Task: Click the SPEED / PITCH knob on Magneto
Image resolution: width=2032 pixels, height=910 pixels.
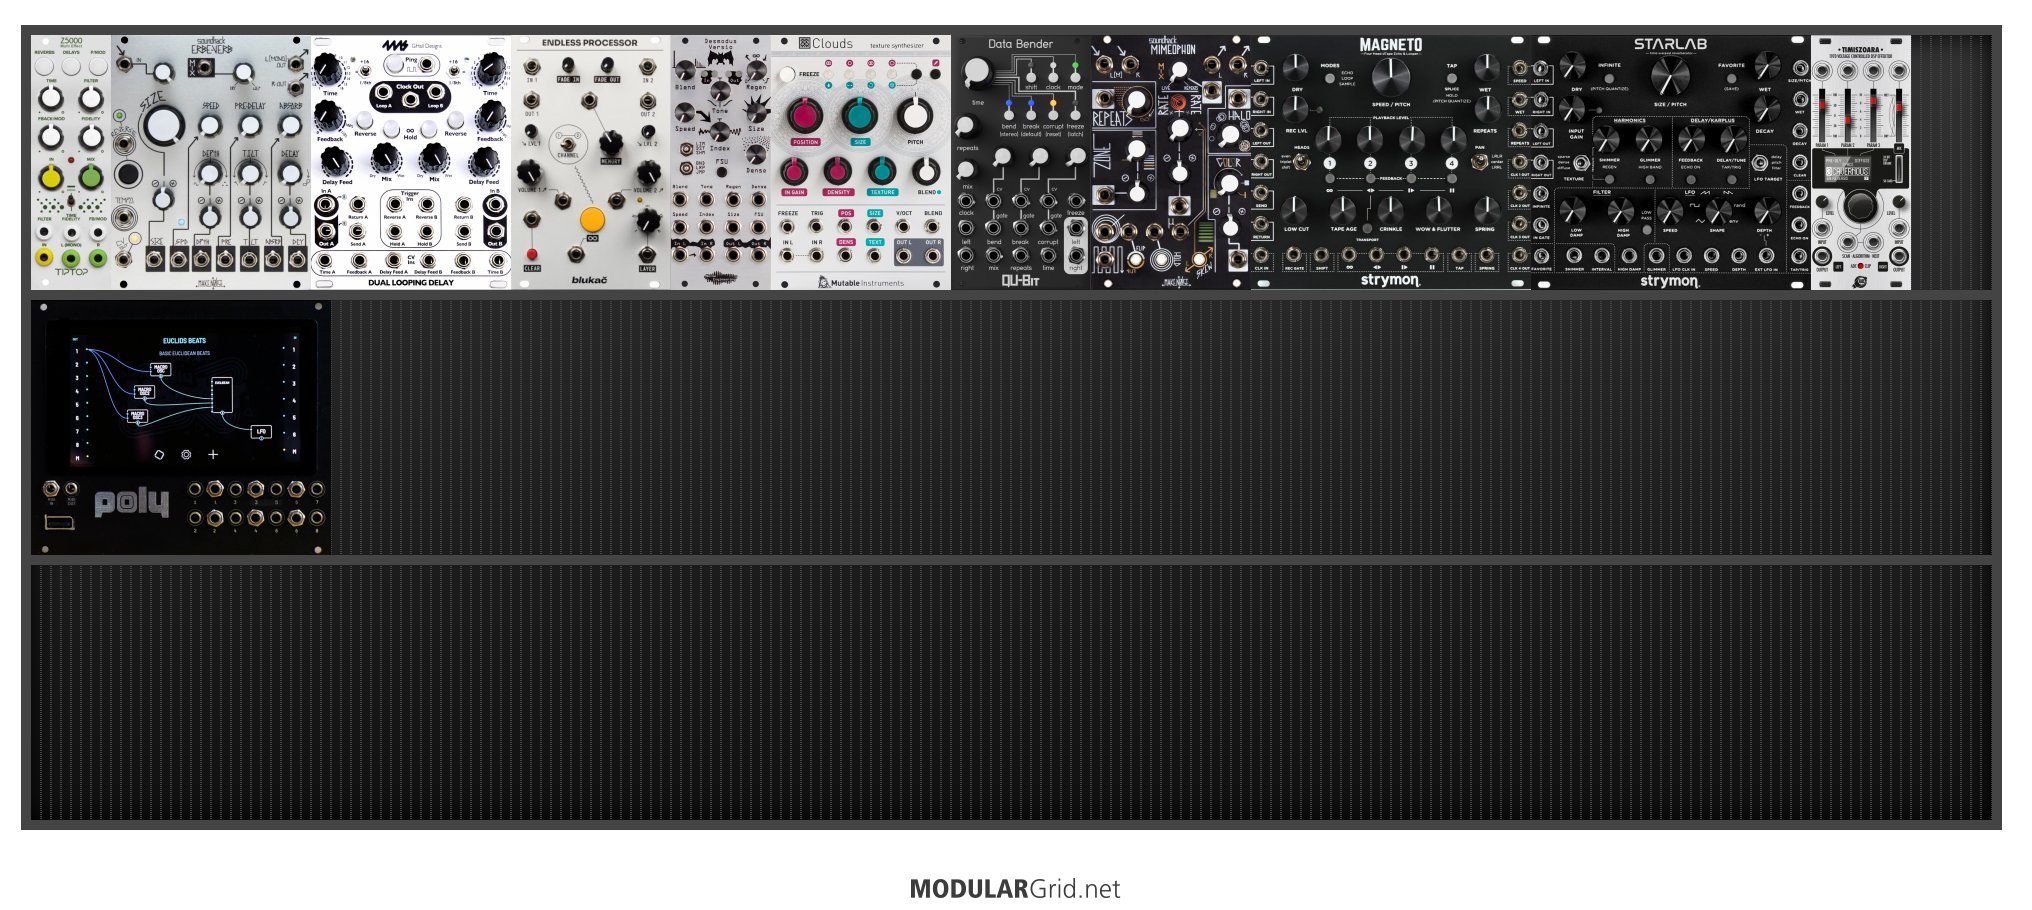Action: [x=1390, y=76]
